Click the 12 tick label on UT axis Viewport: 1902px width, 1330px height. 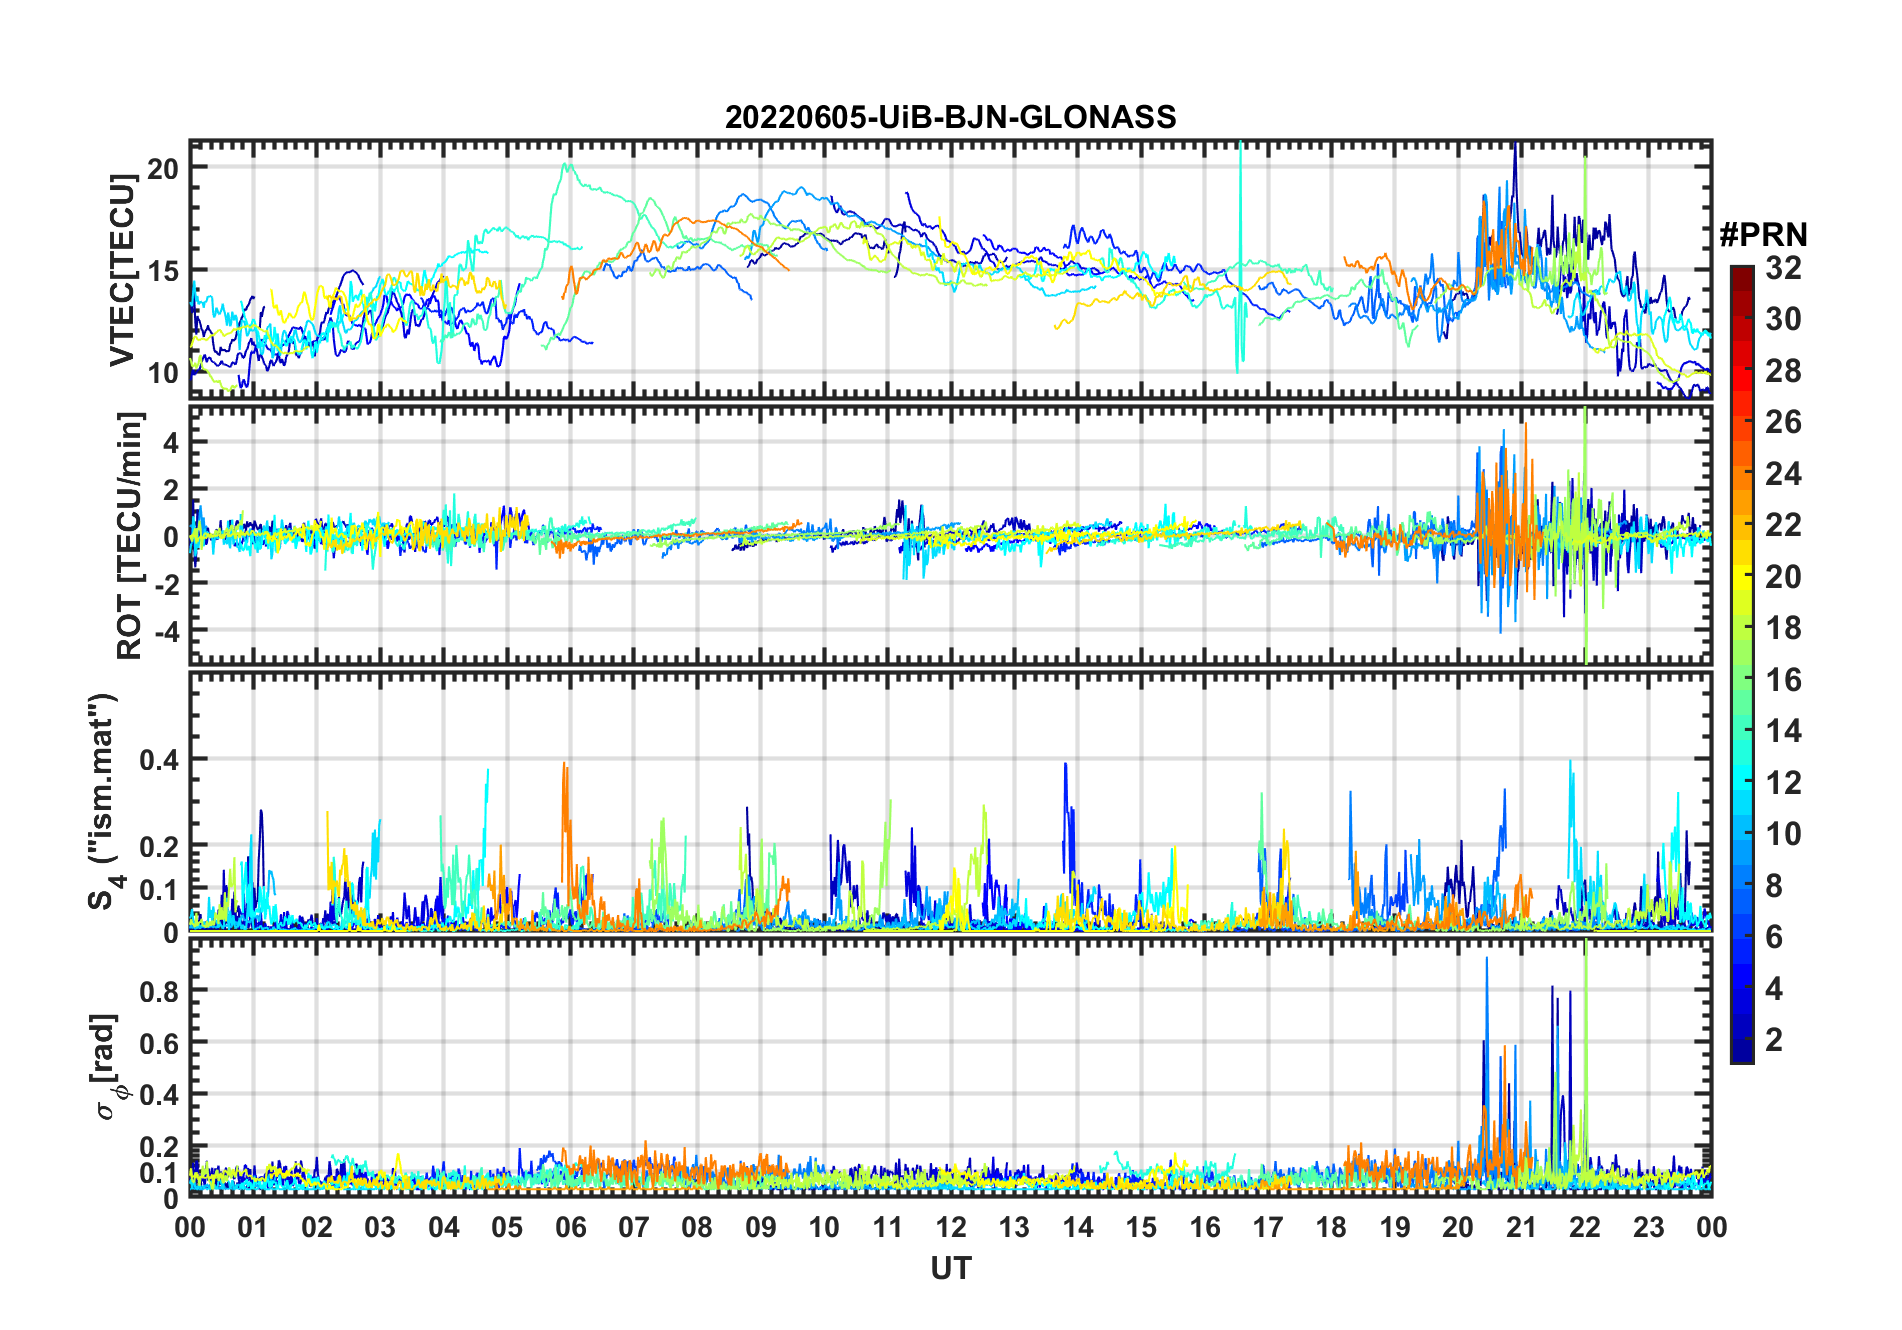tap(950, 1227)
